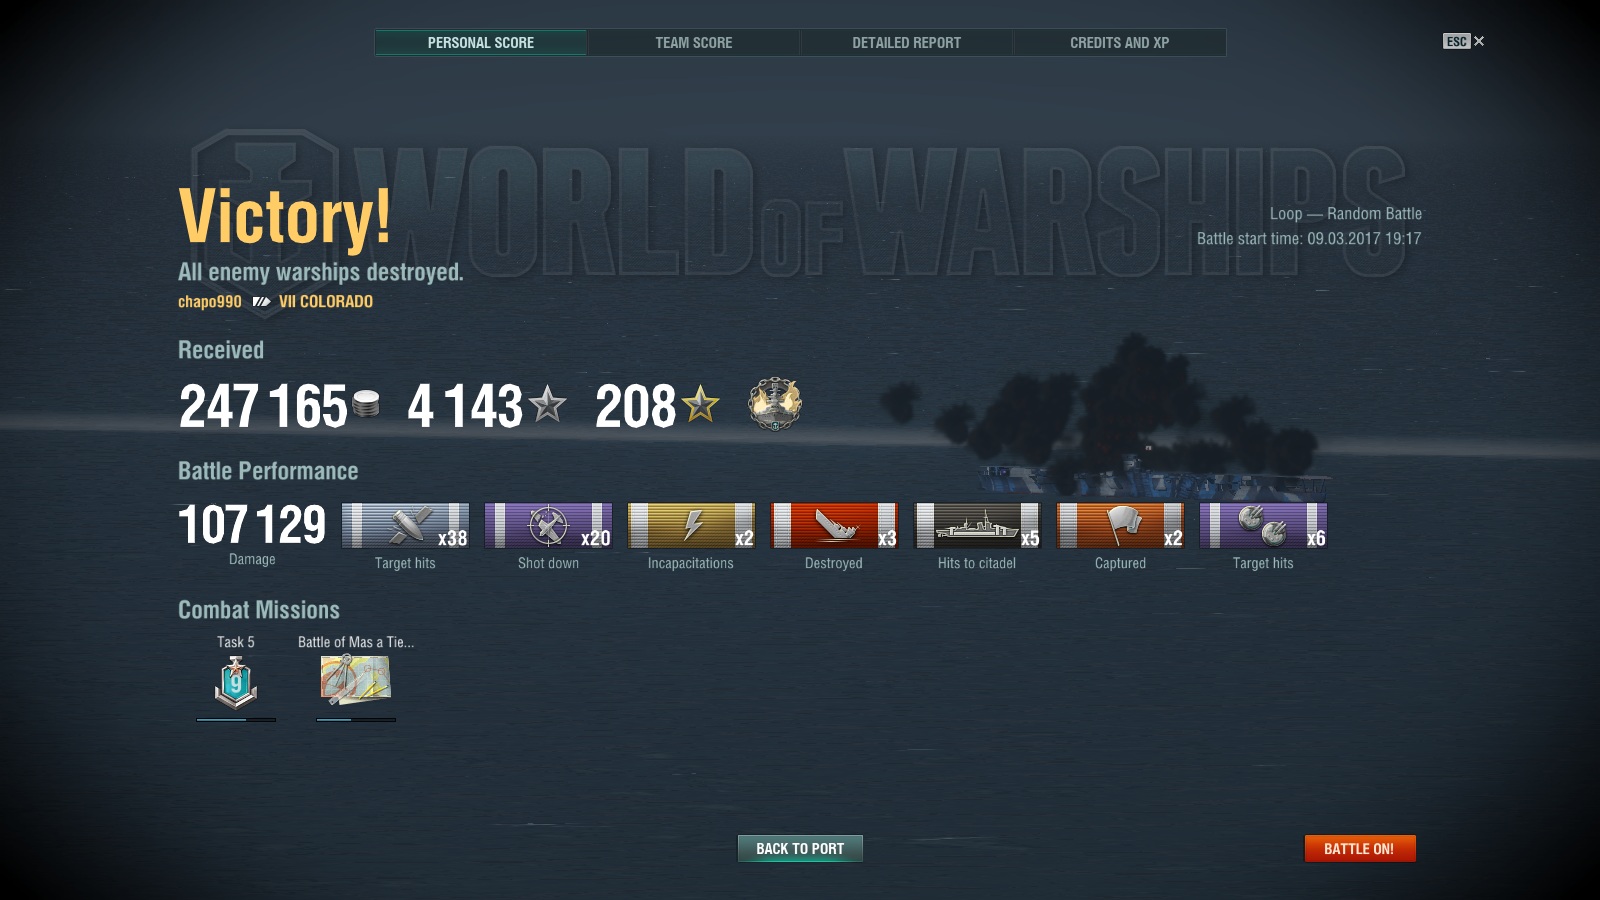Close the results screen with ESC X
This screenshot has width=1600, height=900.
pos(1464,41)
